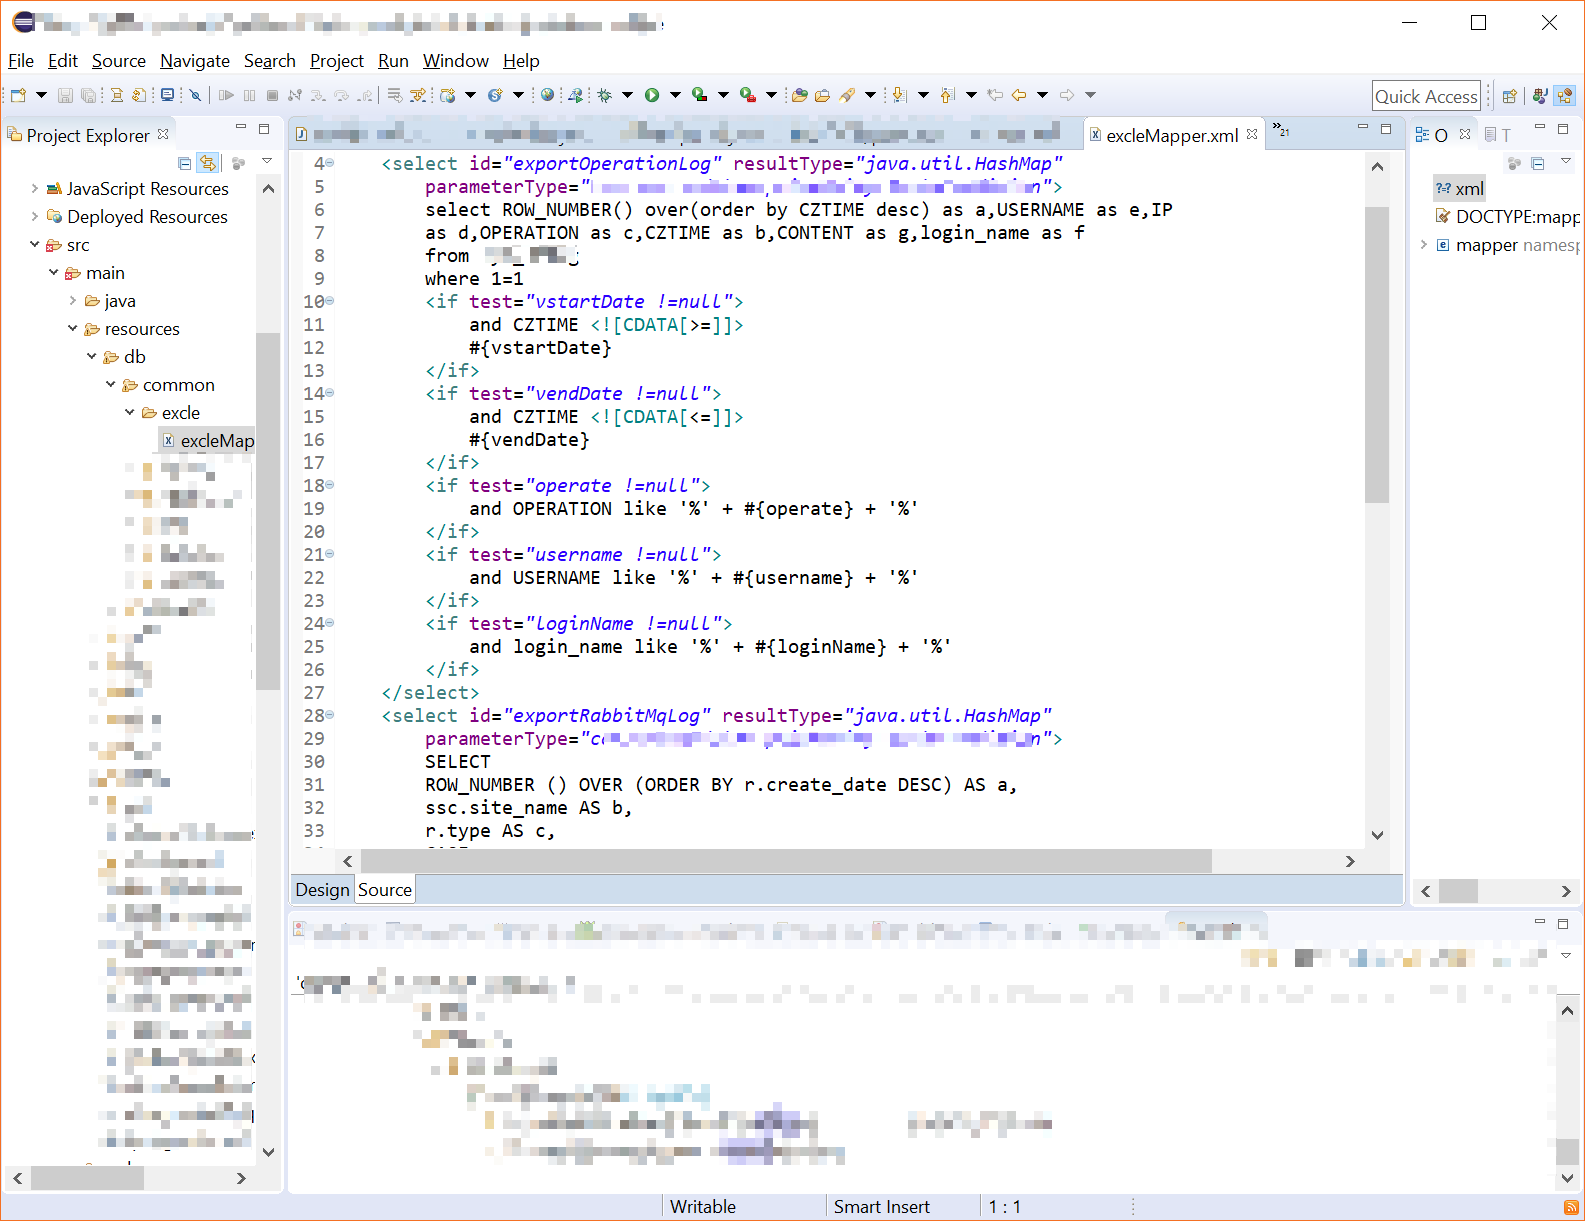The image size is (1585, 1221).
Task: Click Collapse All in Project Explorer
Action: coord(184,163)
